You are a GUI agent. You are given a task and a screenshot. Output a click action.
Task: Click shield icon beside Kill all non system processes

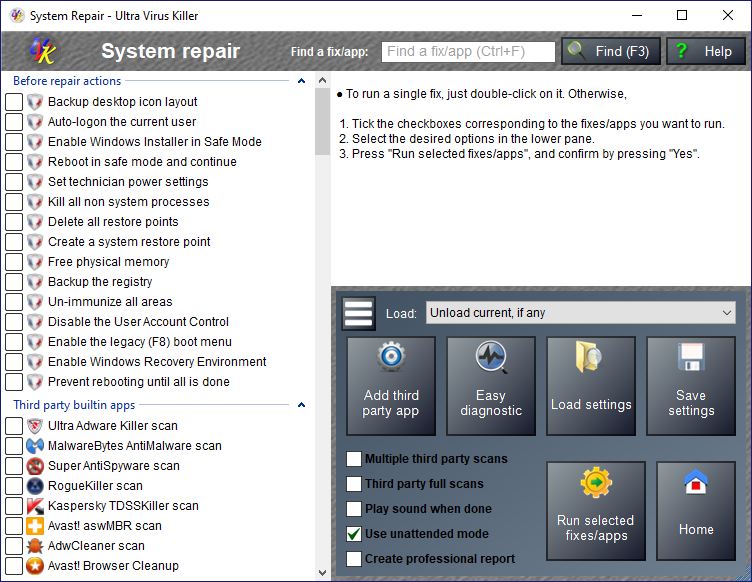pyautogui.click(x=35, y=202)
